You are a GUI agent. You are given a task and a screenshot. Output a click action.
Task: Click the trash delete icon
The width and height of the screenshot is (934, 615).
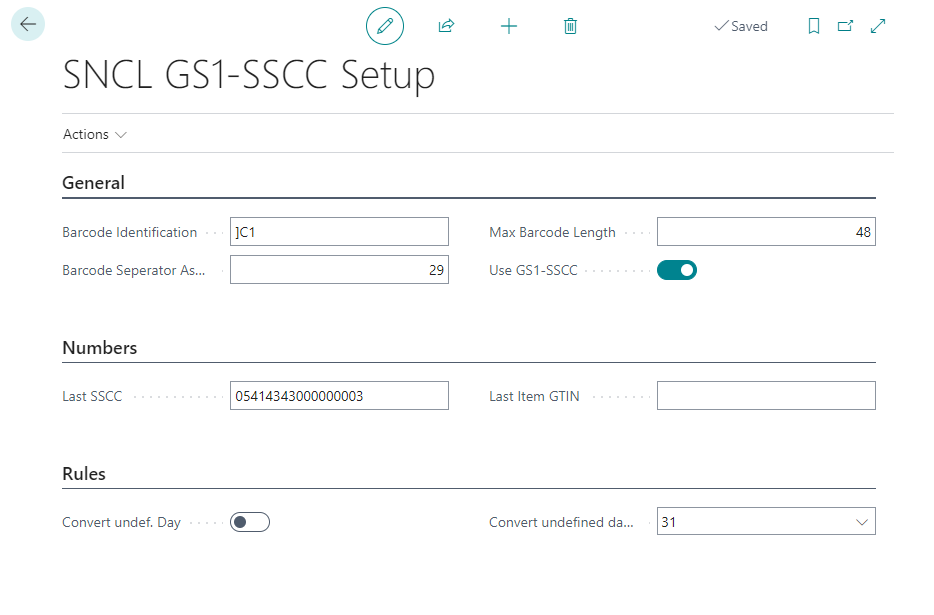(570, 26)
